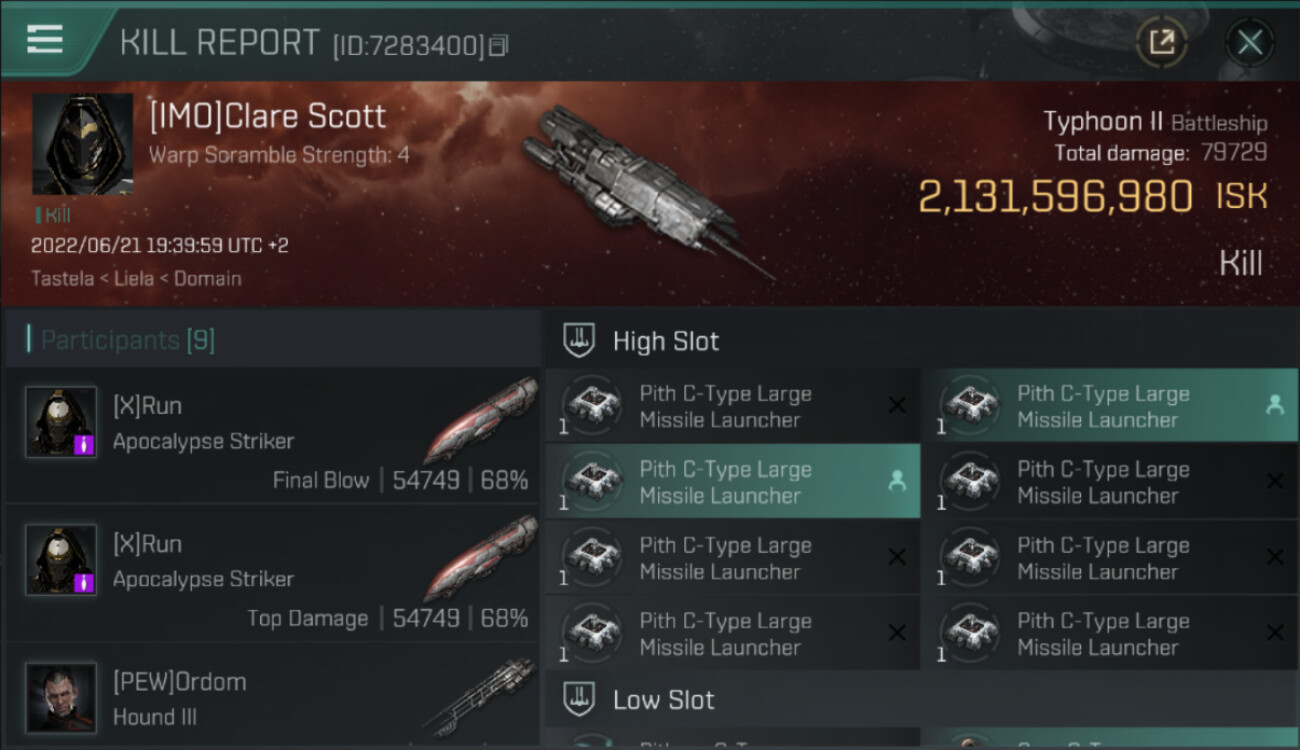Copy the kill report ID
This screenshot has width=1300, height=750.
coord(498,45)
